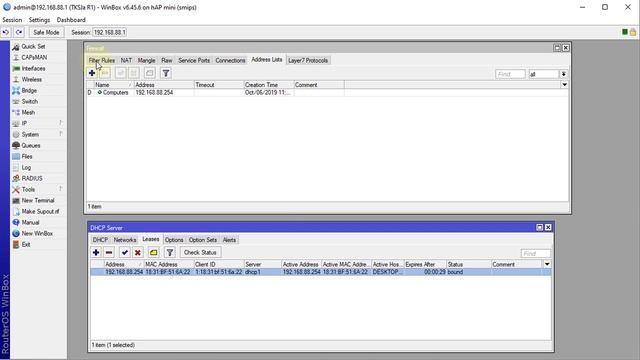Image resolution: width=640 pixels, height=360 pixels.
Task: Open the Session menu
Action: click(x=12, y=20)
